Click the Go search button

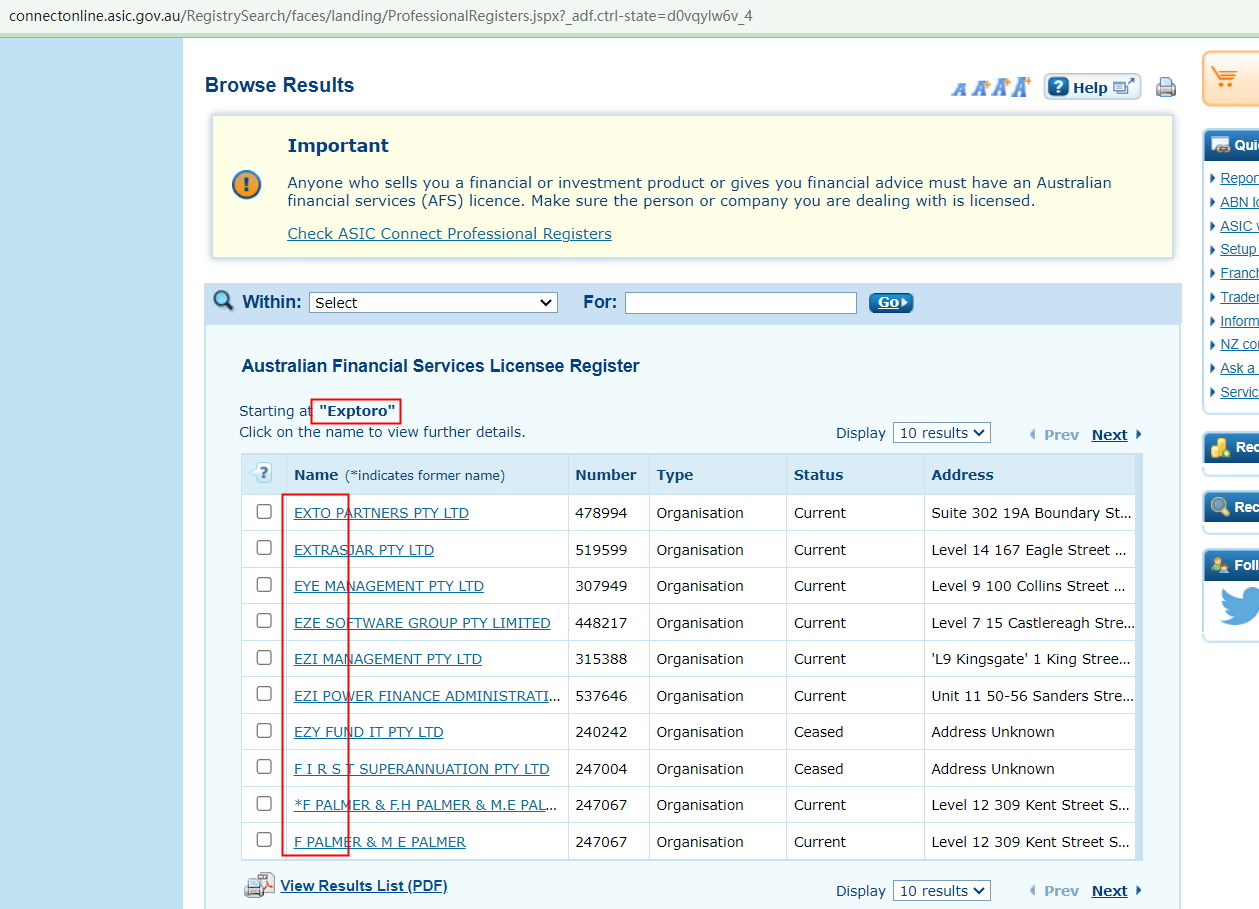pyautogui.click(x=890, y=303)
